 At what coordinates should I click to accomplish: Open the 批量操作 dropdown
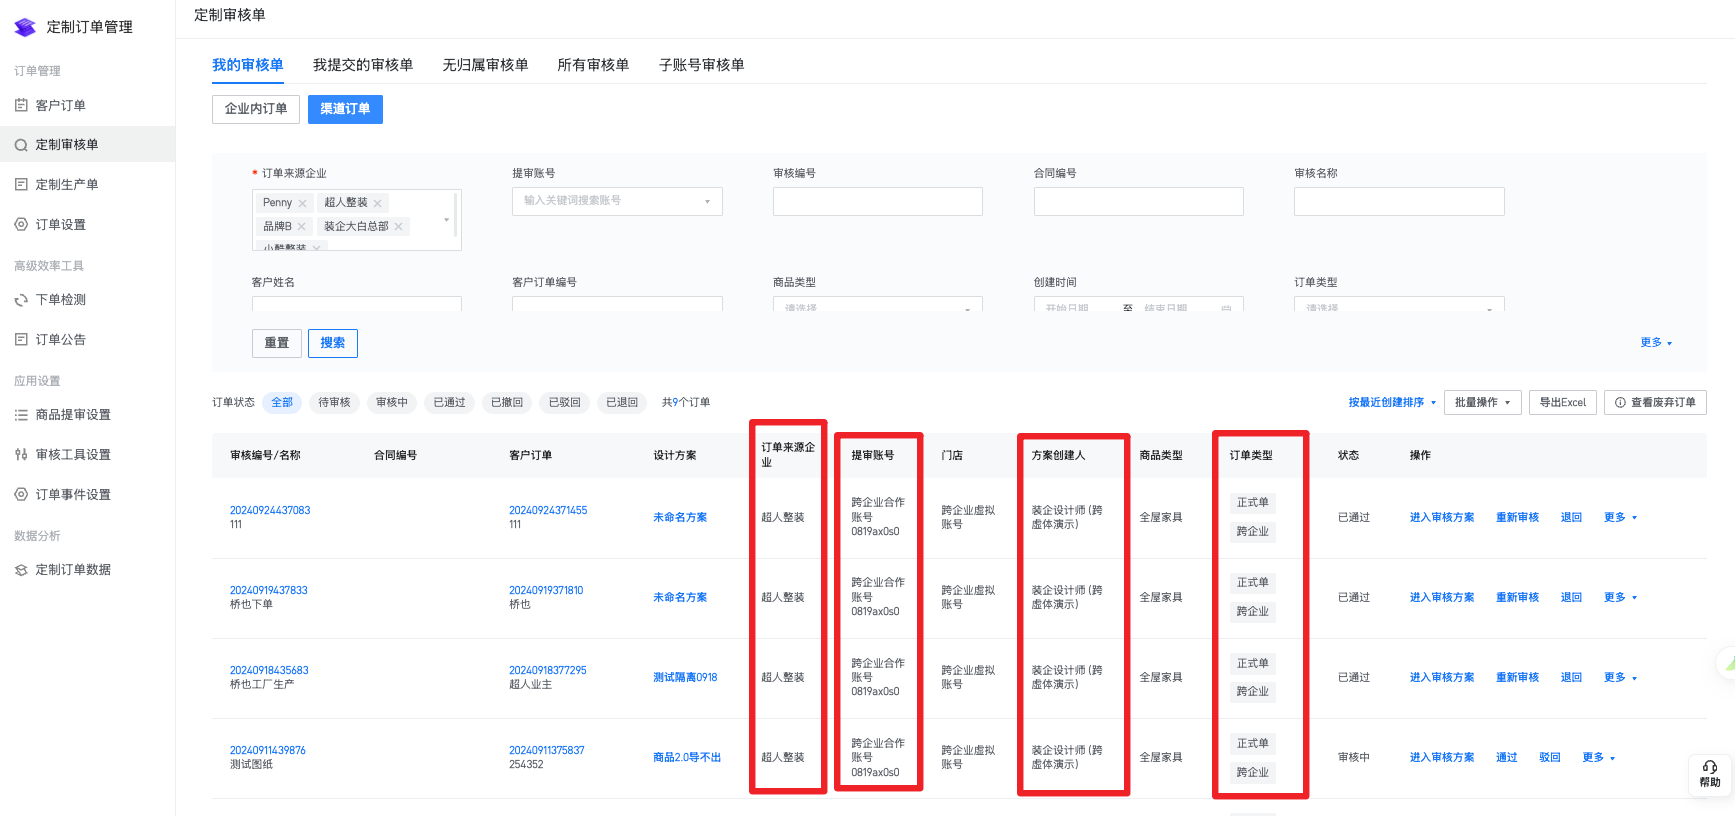coord(1482,402)
